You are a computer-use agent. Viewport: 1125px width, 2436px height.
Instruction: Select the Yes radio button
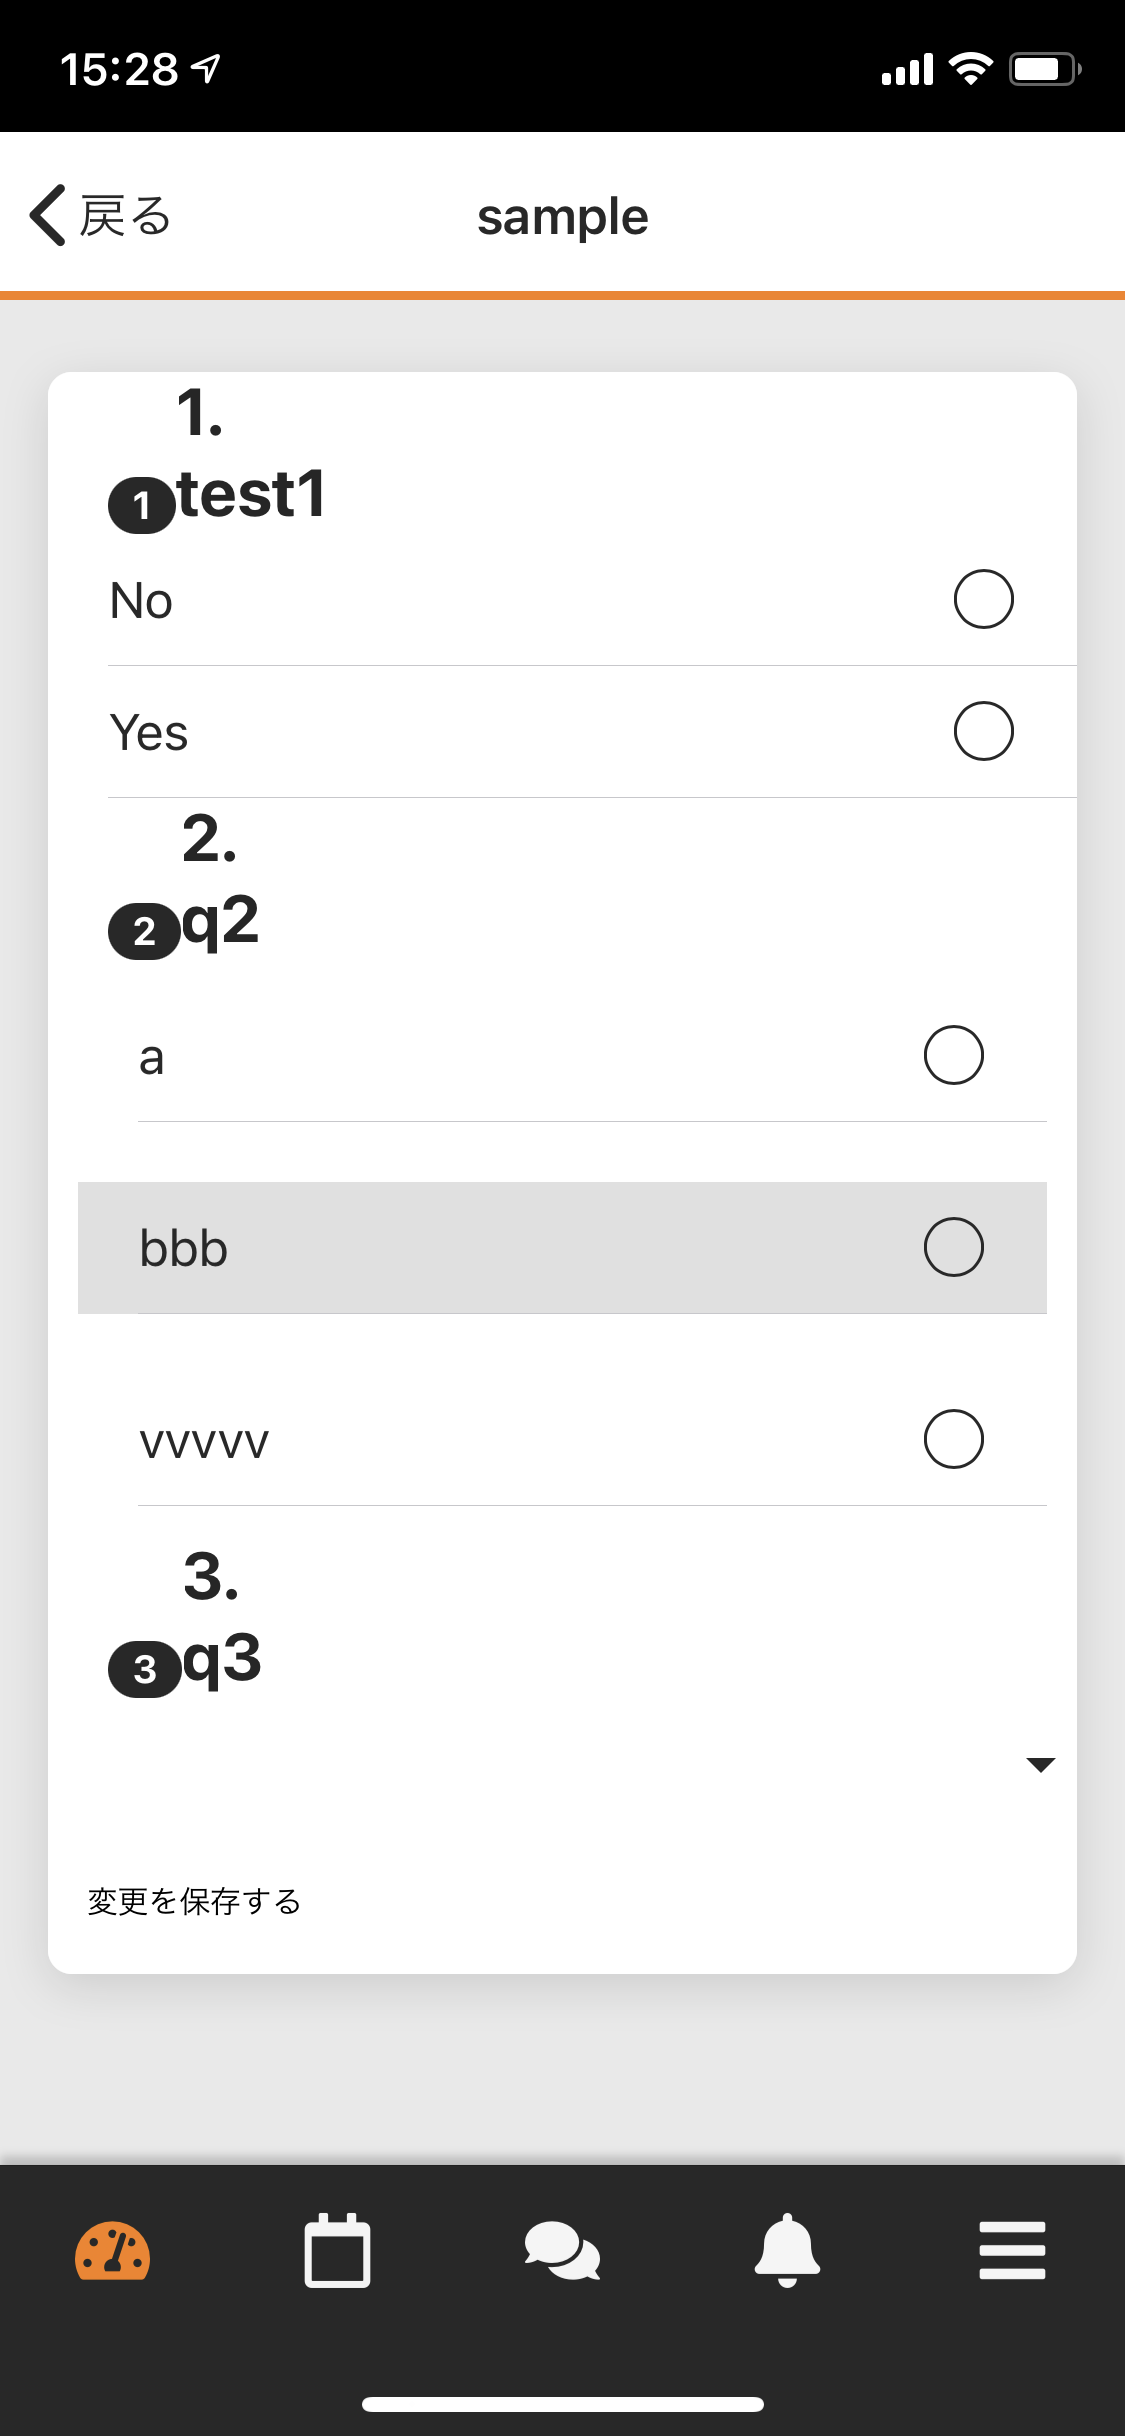(x=984, y=731)
